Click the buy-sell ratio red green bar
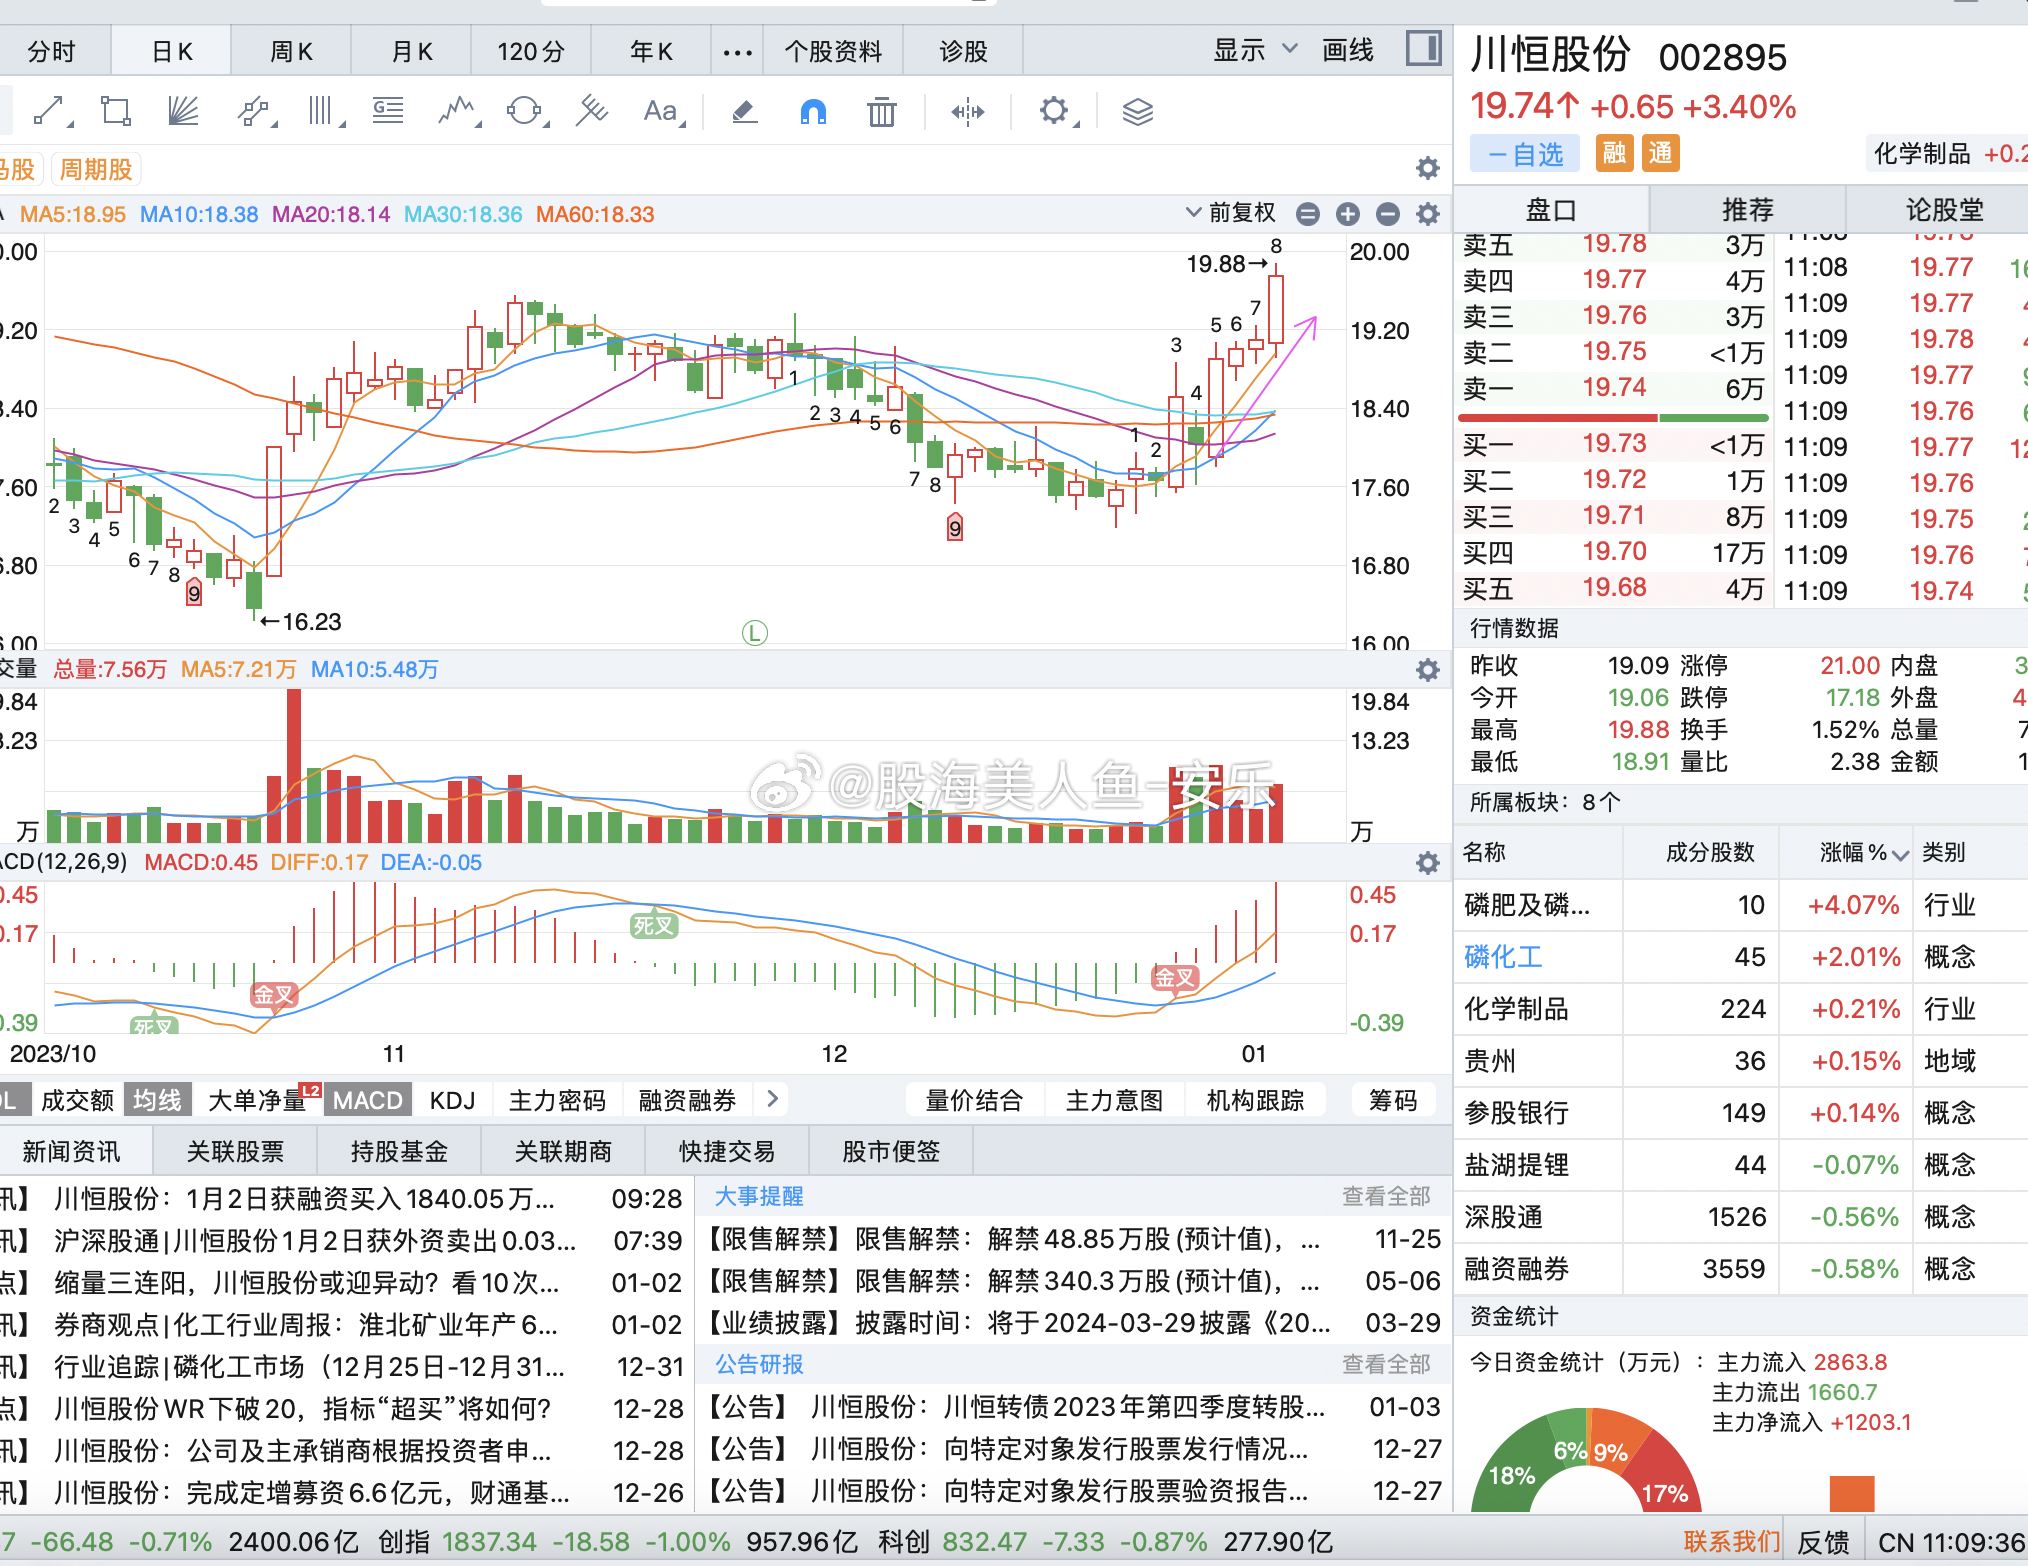 1613,417
